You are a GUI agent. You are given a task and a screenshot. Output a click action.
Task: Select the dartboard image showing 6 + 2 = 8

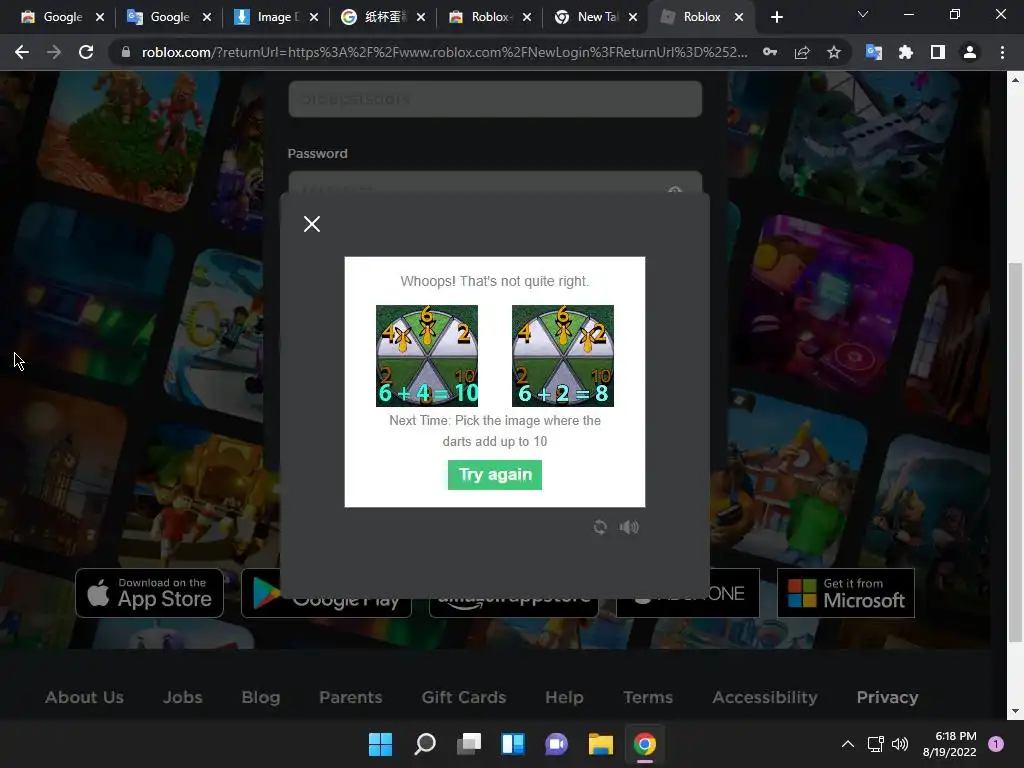[562, 356]
